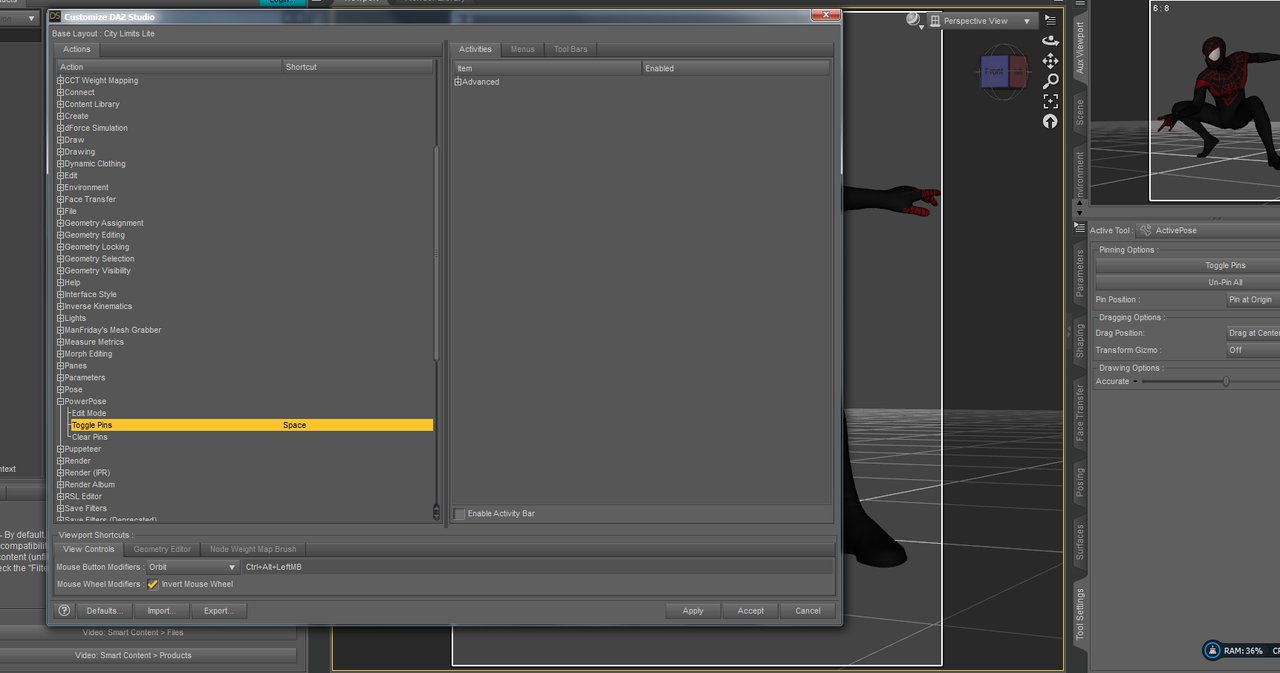Image resolution: width=1280 pixels, height=673 pixels.
Task: Expand the Advanced item in Activities
Action: (458, 82)
